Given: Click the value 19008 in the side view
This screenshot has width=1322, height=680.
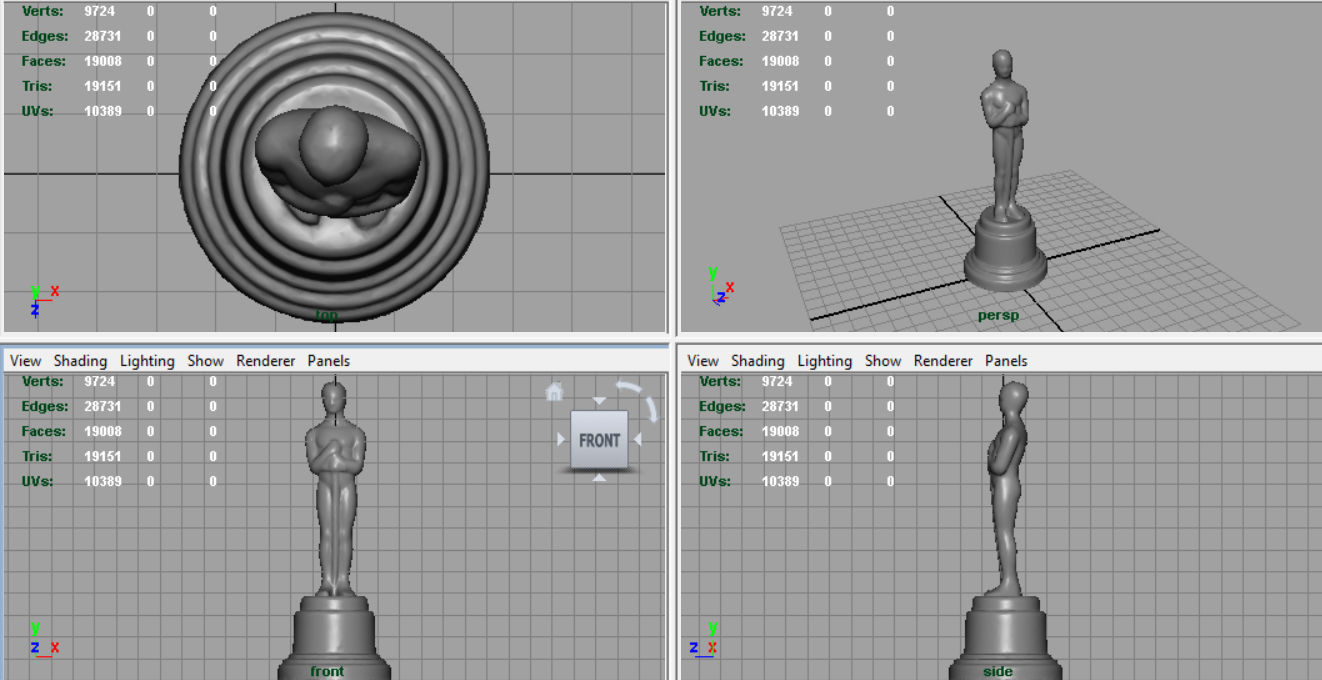Looking at the screenshot, I should [x=780, y=431].
